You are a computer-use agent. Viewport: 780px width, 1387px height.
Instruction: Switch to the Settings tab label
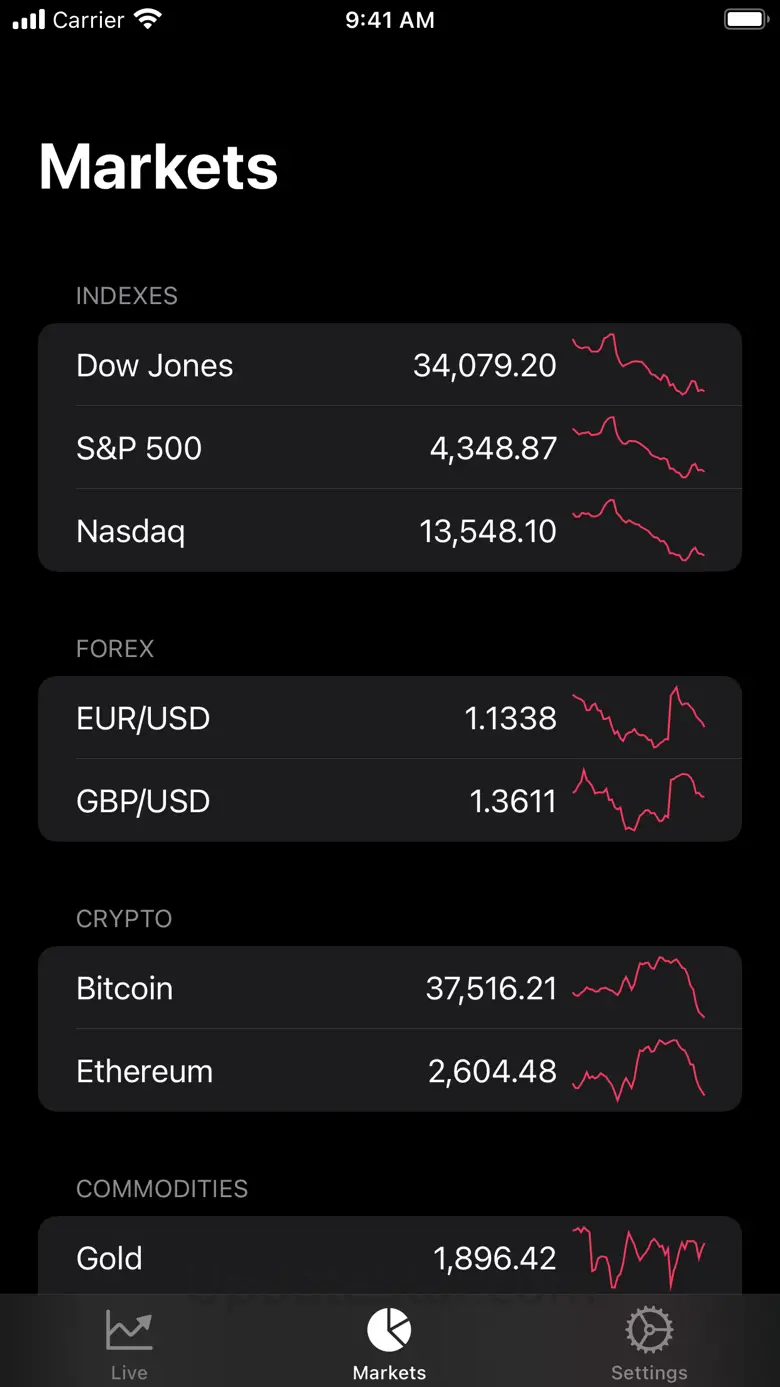(649, 1373)
